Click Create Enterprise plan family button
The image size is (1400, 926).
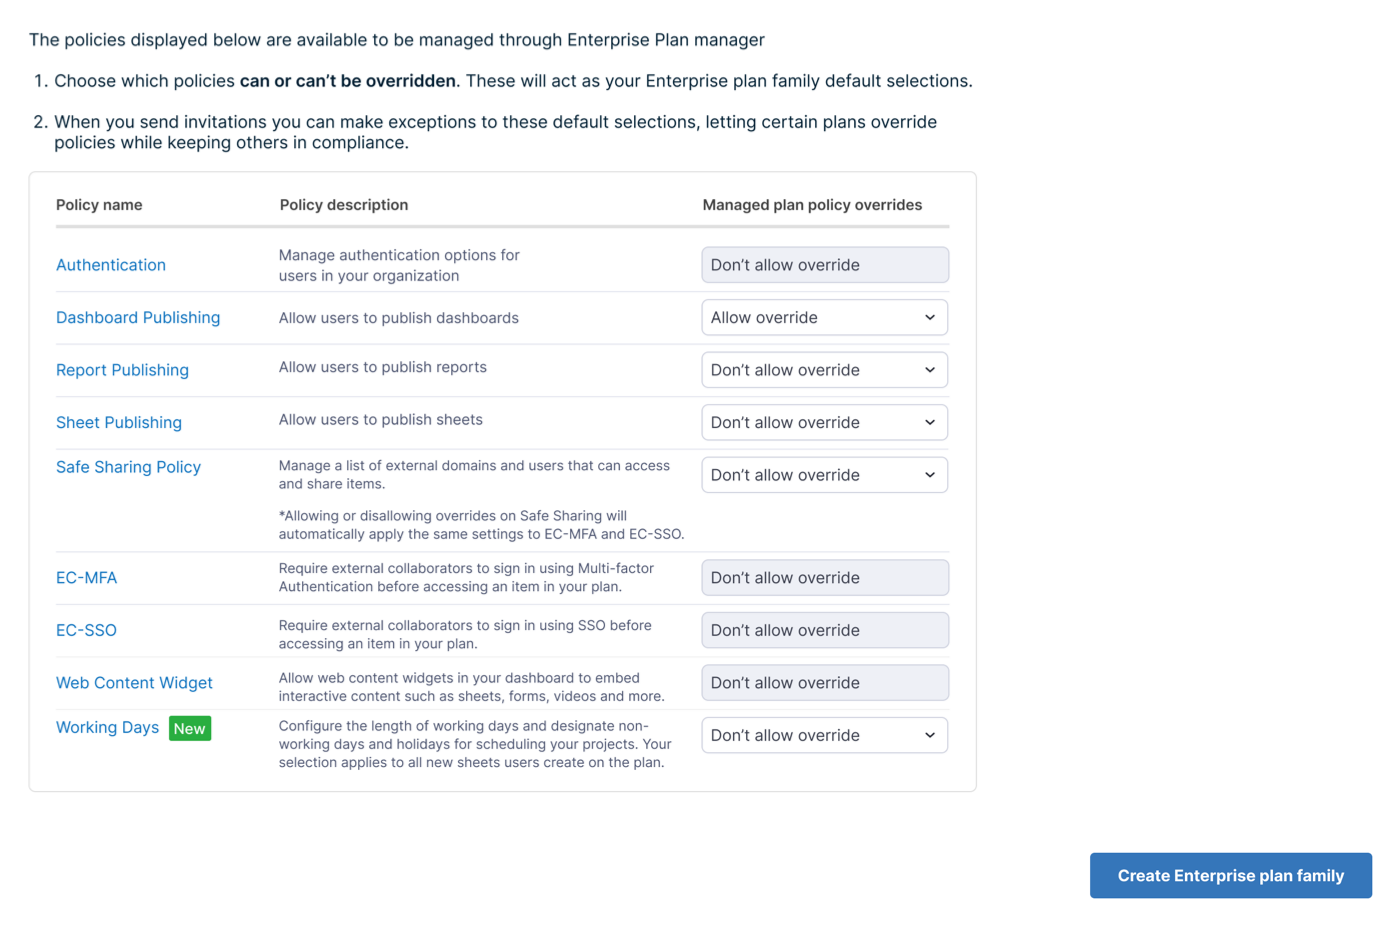1230,875
